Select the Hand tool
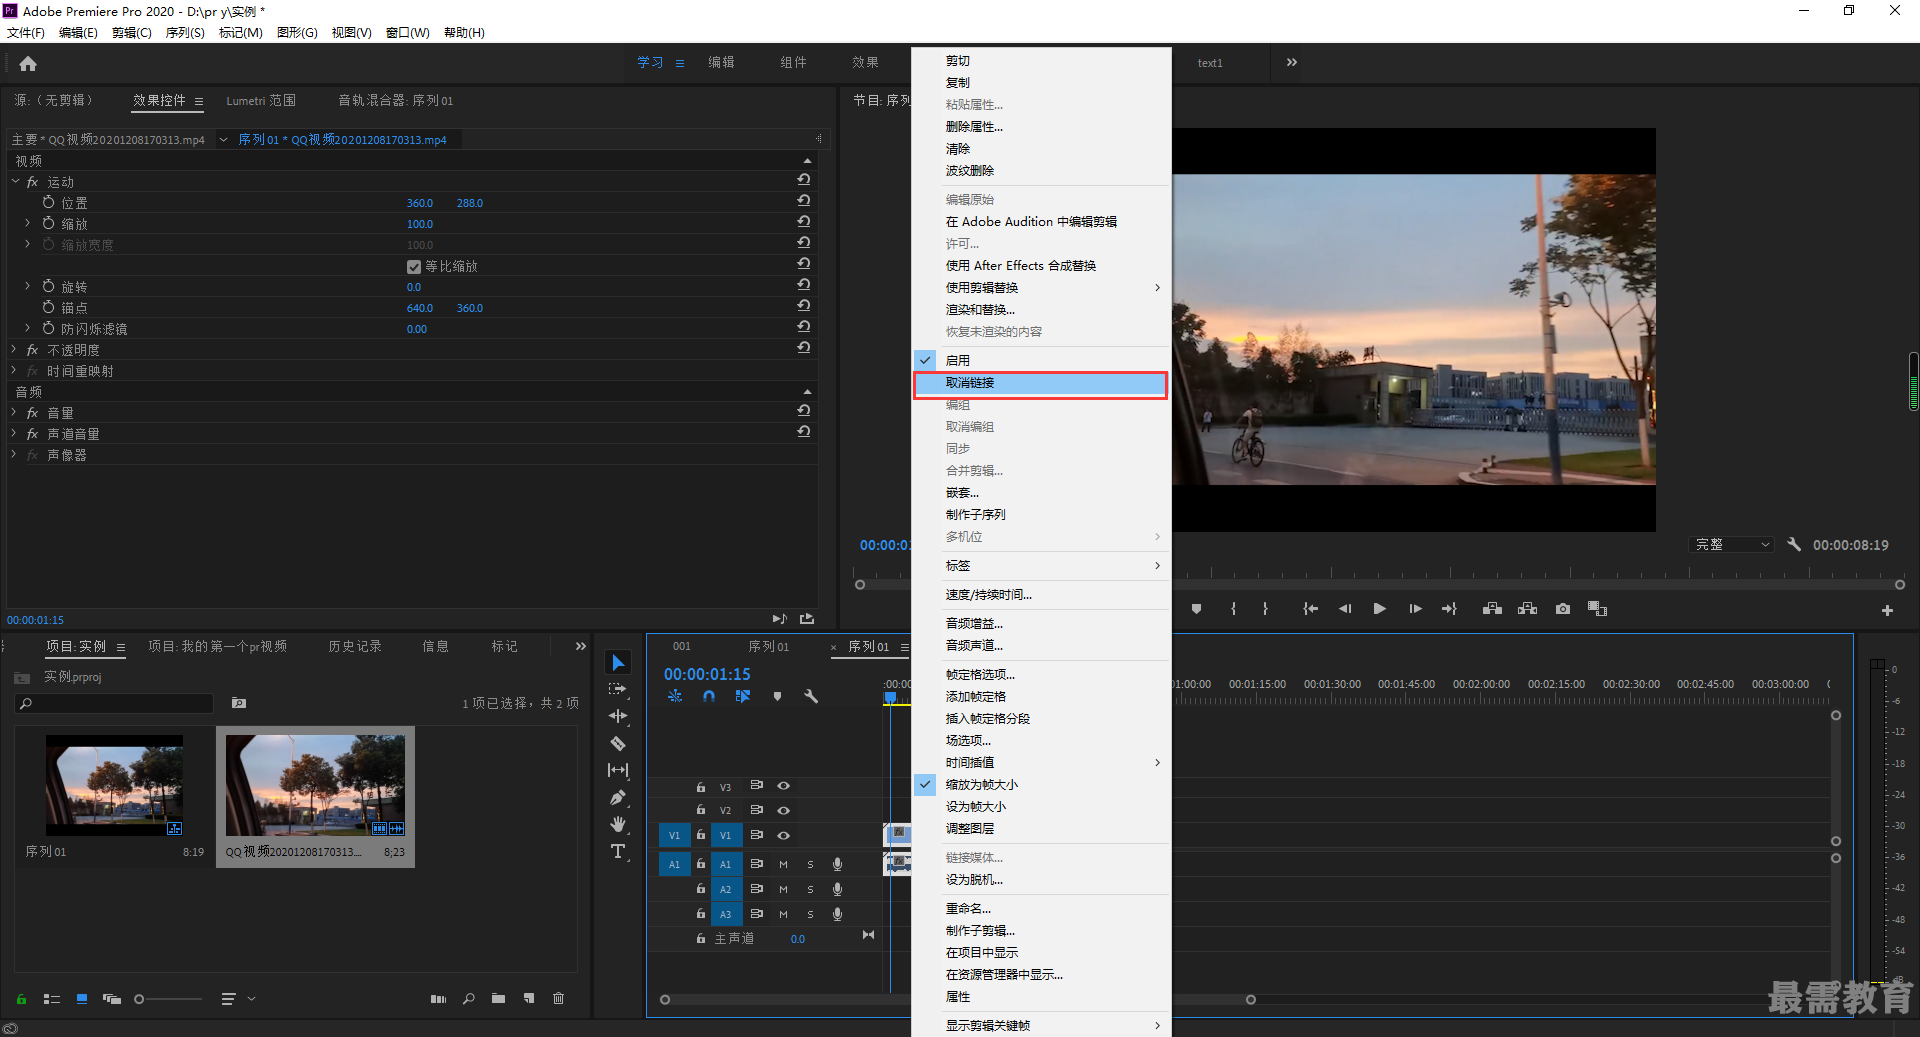Viewport: 1920px width, 1037px height. 618,824
